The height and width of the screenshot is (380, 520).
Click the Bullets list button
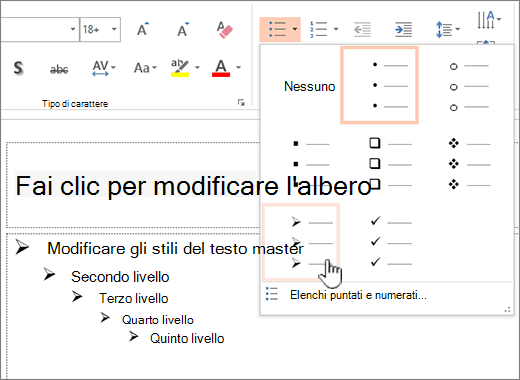pos(277,29)
